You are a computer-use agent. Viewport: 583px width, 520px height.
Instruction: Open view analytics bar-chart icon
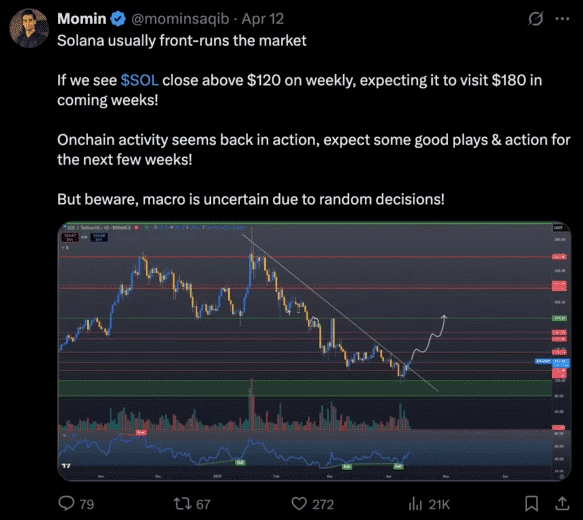415,504
